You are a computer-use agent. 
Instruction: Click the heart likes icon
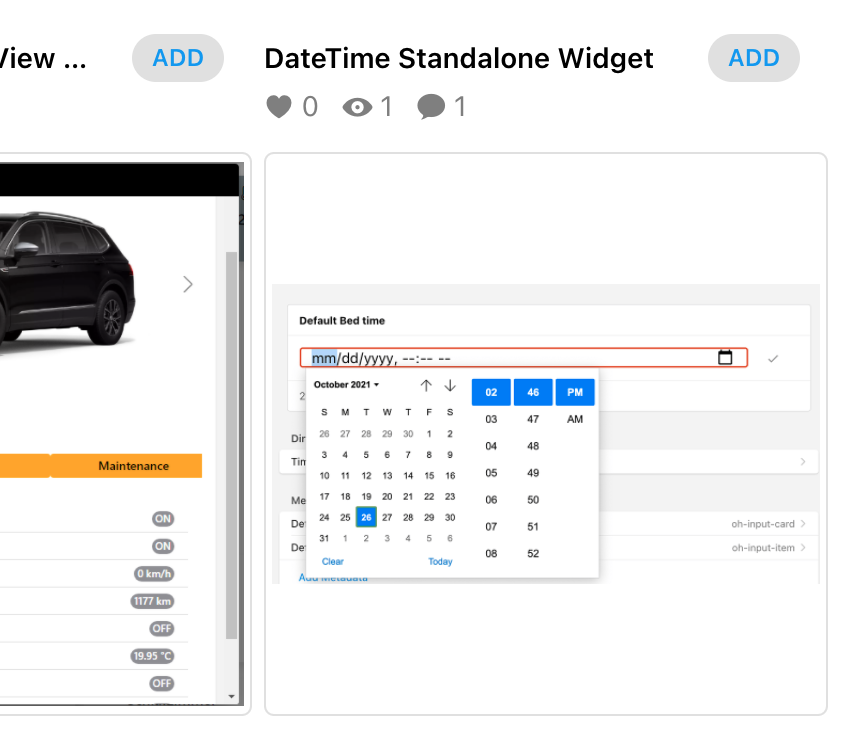(x=279, y=106)
